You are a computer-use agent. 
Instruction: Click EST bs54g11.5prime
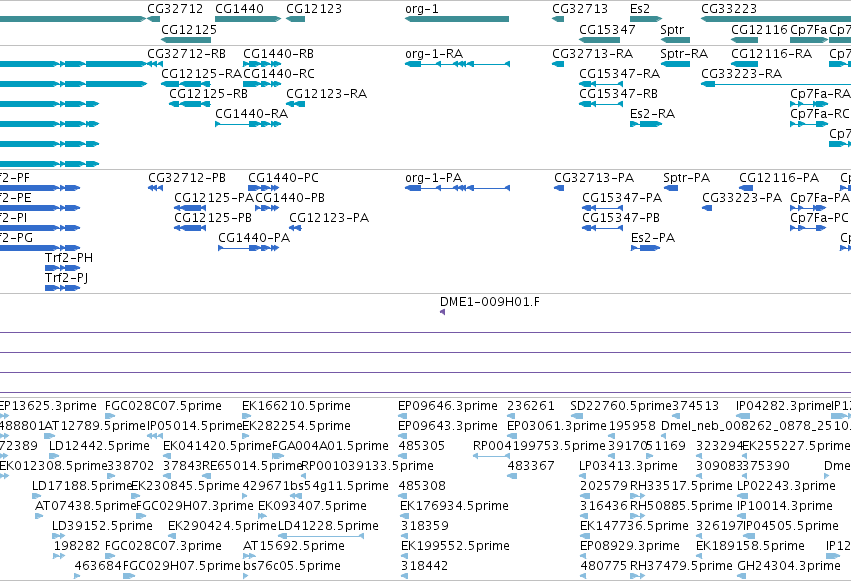tap(339, 486)
